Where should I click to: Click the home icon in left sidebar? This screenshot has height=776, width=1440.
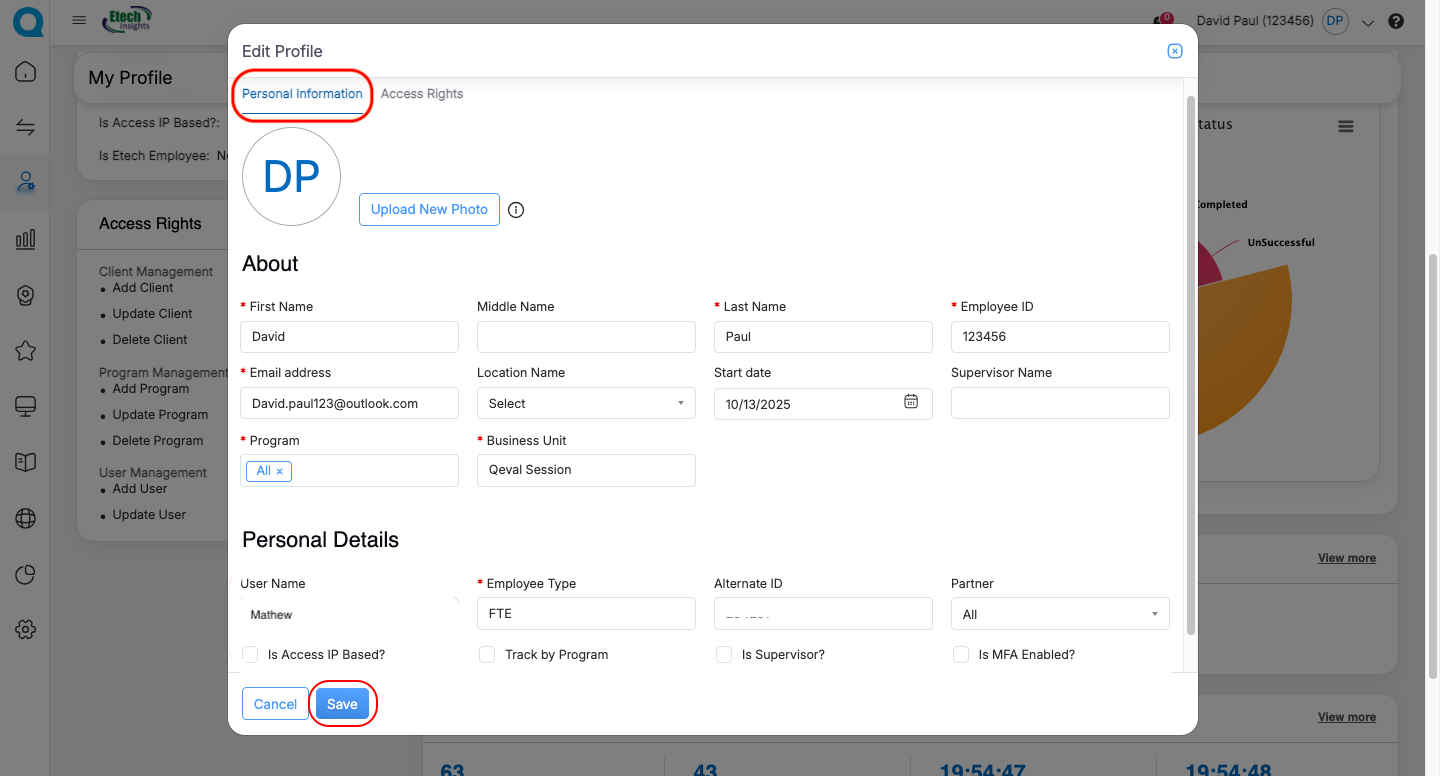coord(26,72)
